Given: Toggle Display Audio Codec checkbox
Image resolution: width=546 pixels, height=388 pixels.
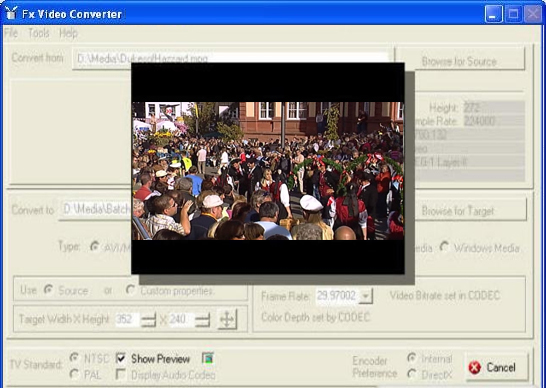Looking at the screenshot, I should 120,374.
